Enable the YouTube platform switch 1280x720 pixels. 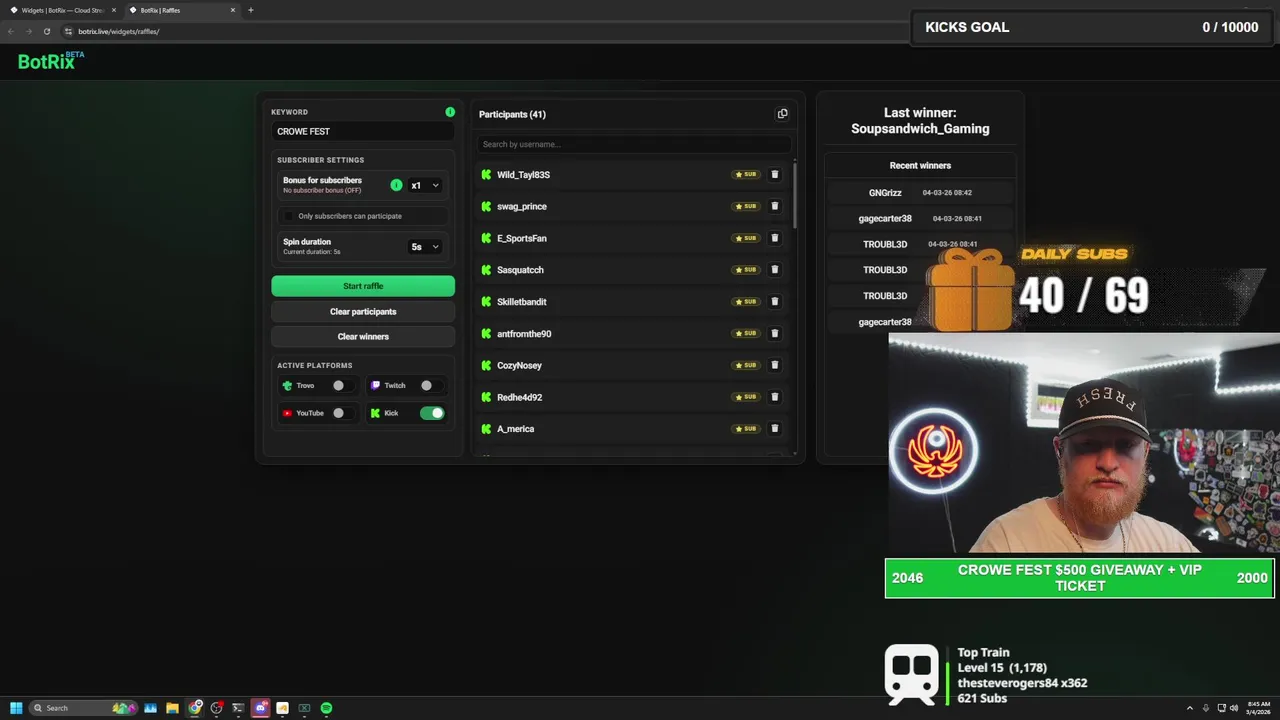pos(343,413)
